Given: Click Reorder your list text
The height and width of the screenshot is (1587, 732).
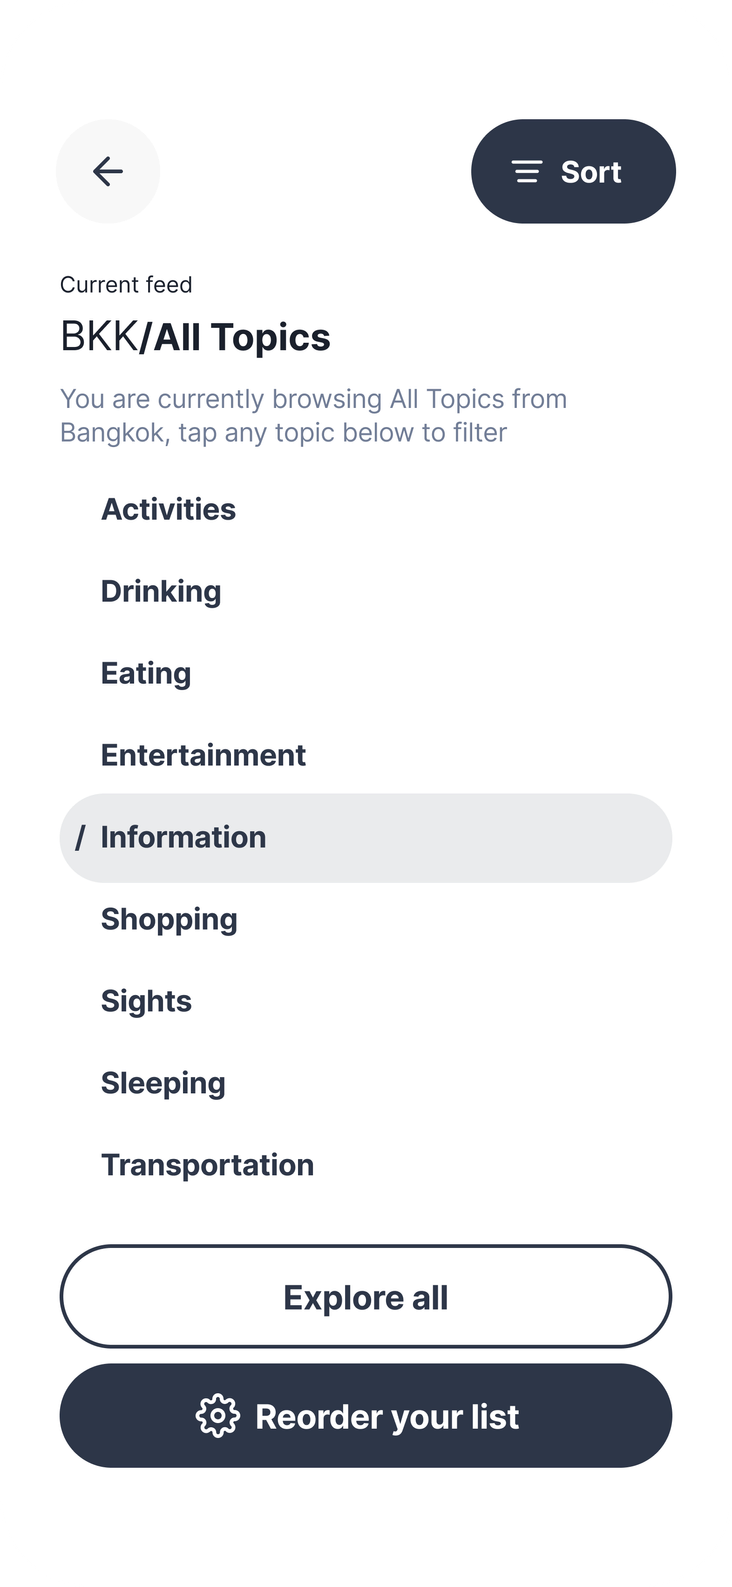Looking at the screenshot, I should [x=387, y=1417].
